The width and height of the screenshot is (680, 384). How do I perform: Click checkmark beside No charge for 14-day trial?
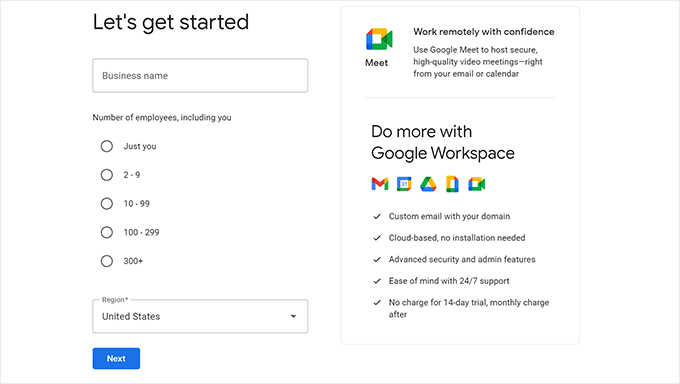click(x=377, y=302)
